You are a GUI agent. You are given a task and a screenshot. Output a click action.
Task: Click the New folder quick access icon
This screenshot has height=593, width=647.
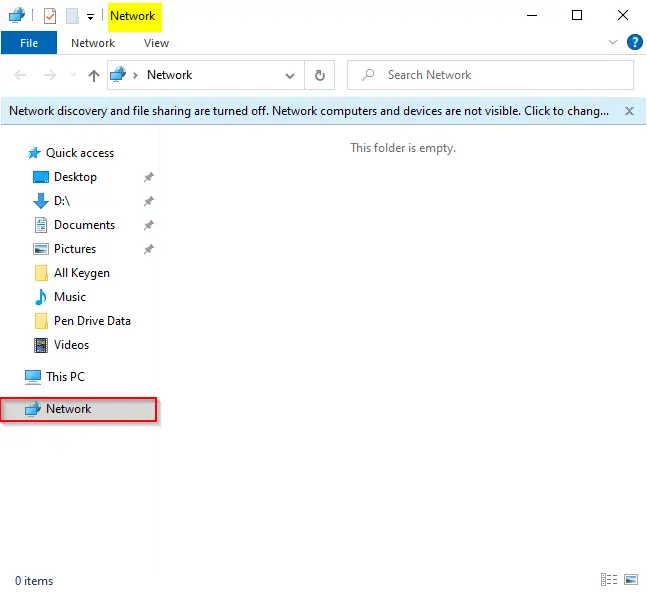click(x=72, y=17)
